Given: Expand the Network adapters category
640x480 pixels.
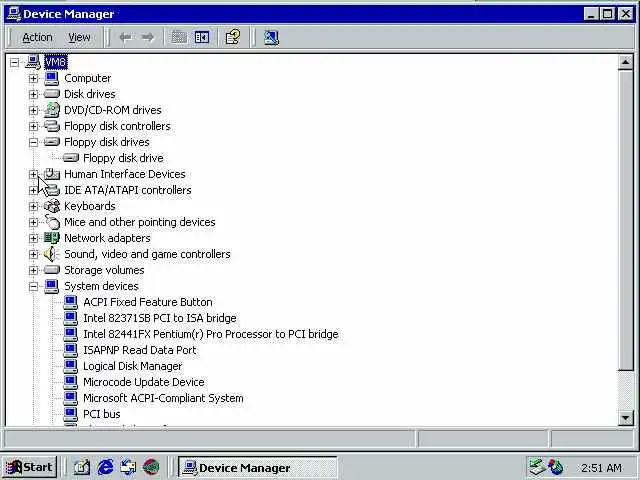Looking at the screenshot, I should pyautogui.click(x=33, y=238).
